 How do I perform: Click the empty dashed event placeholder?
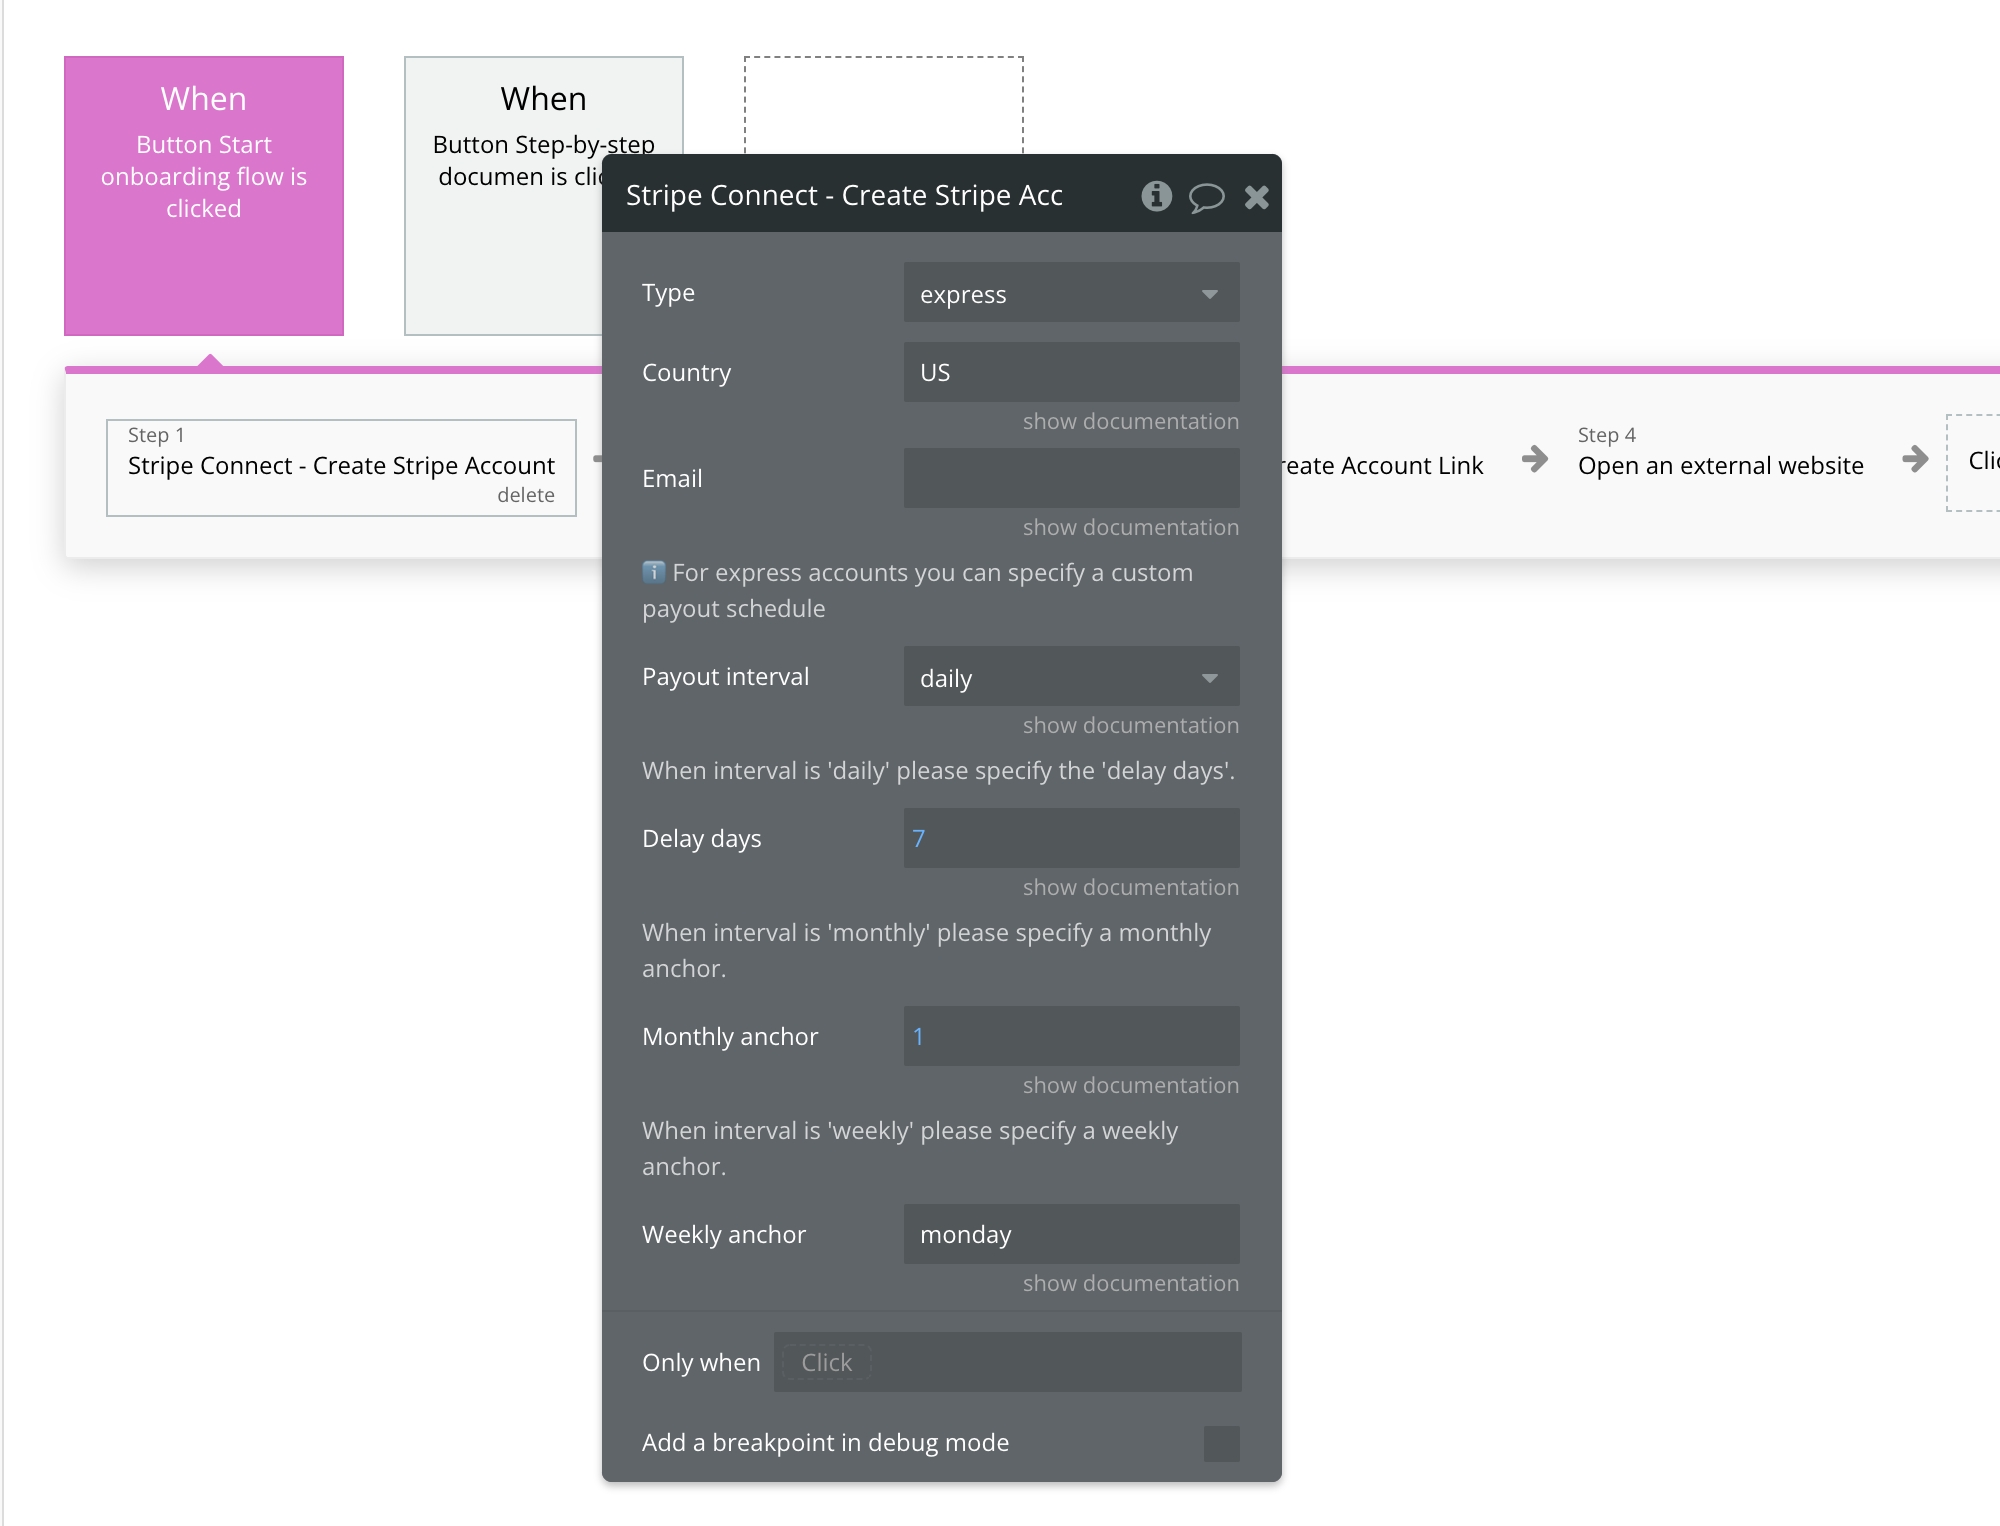883,104
